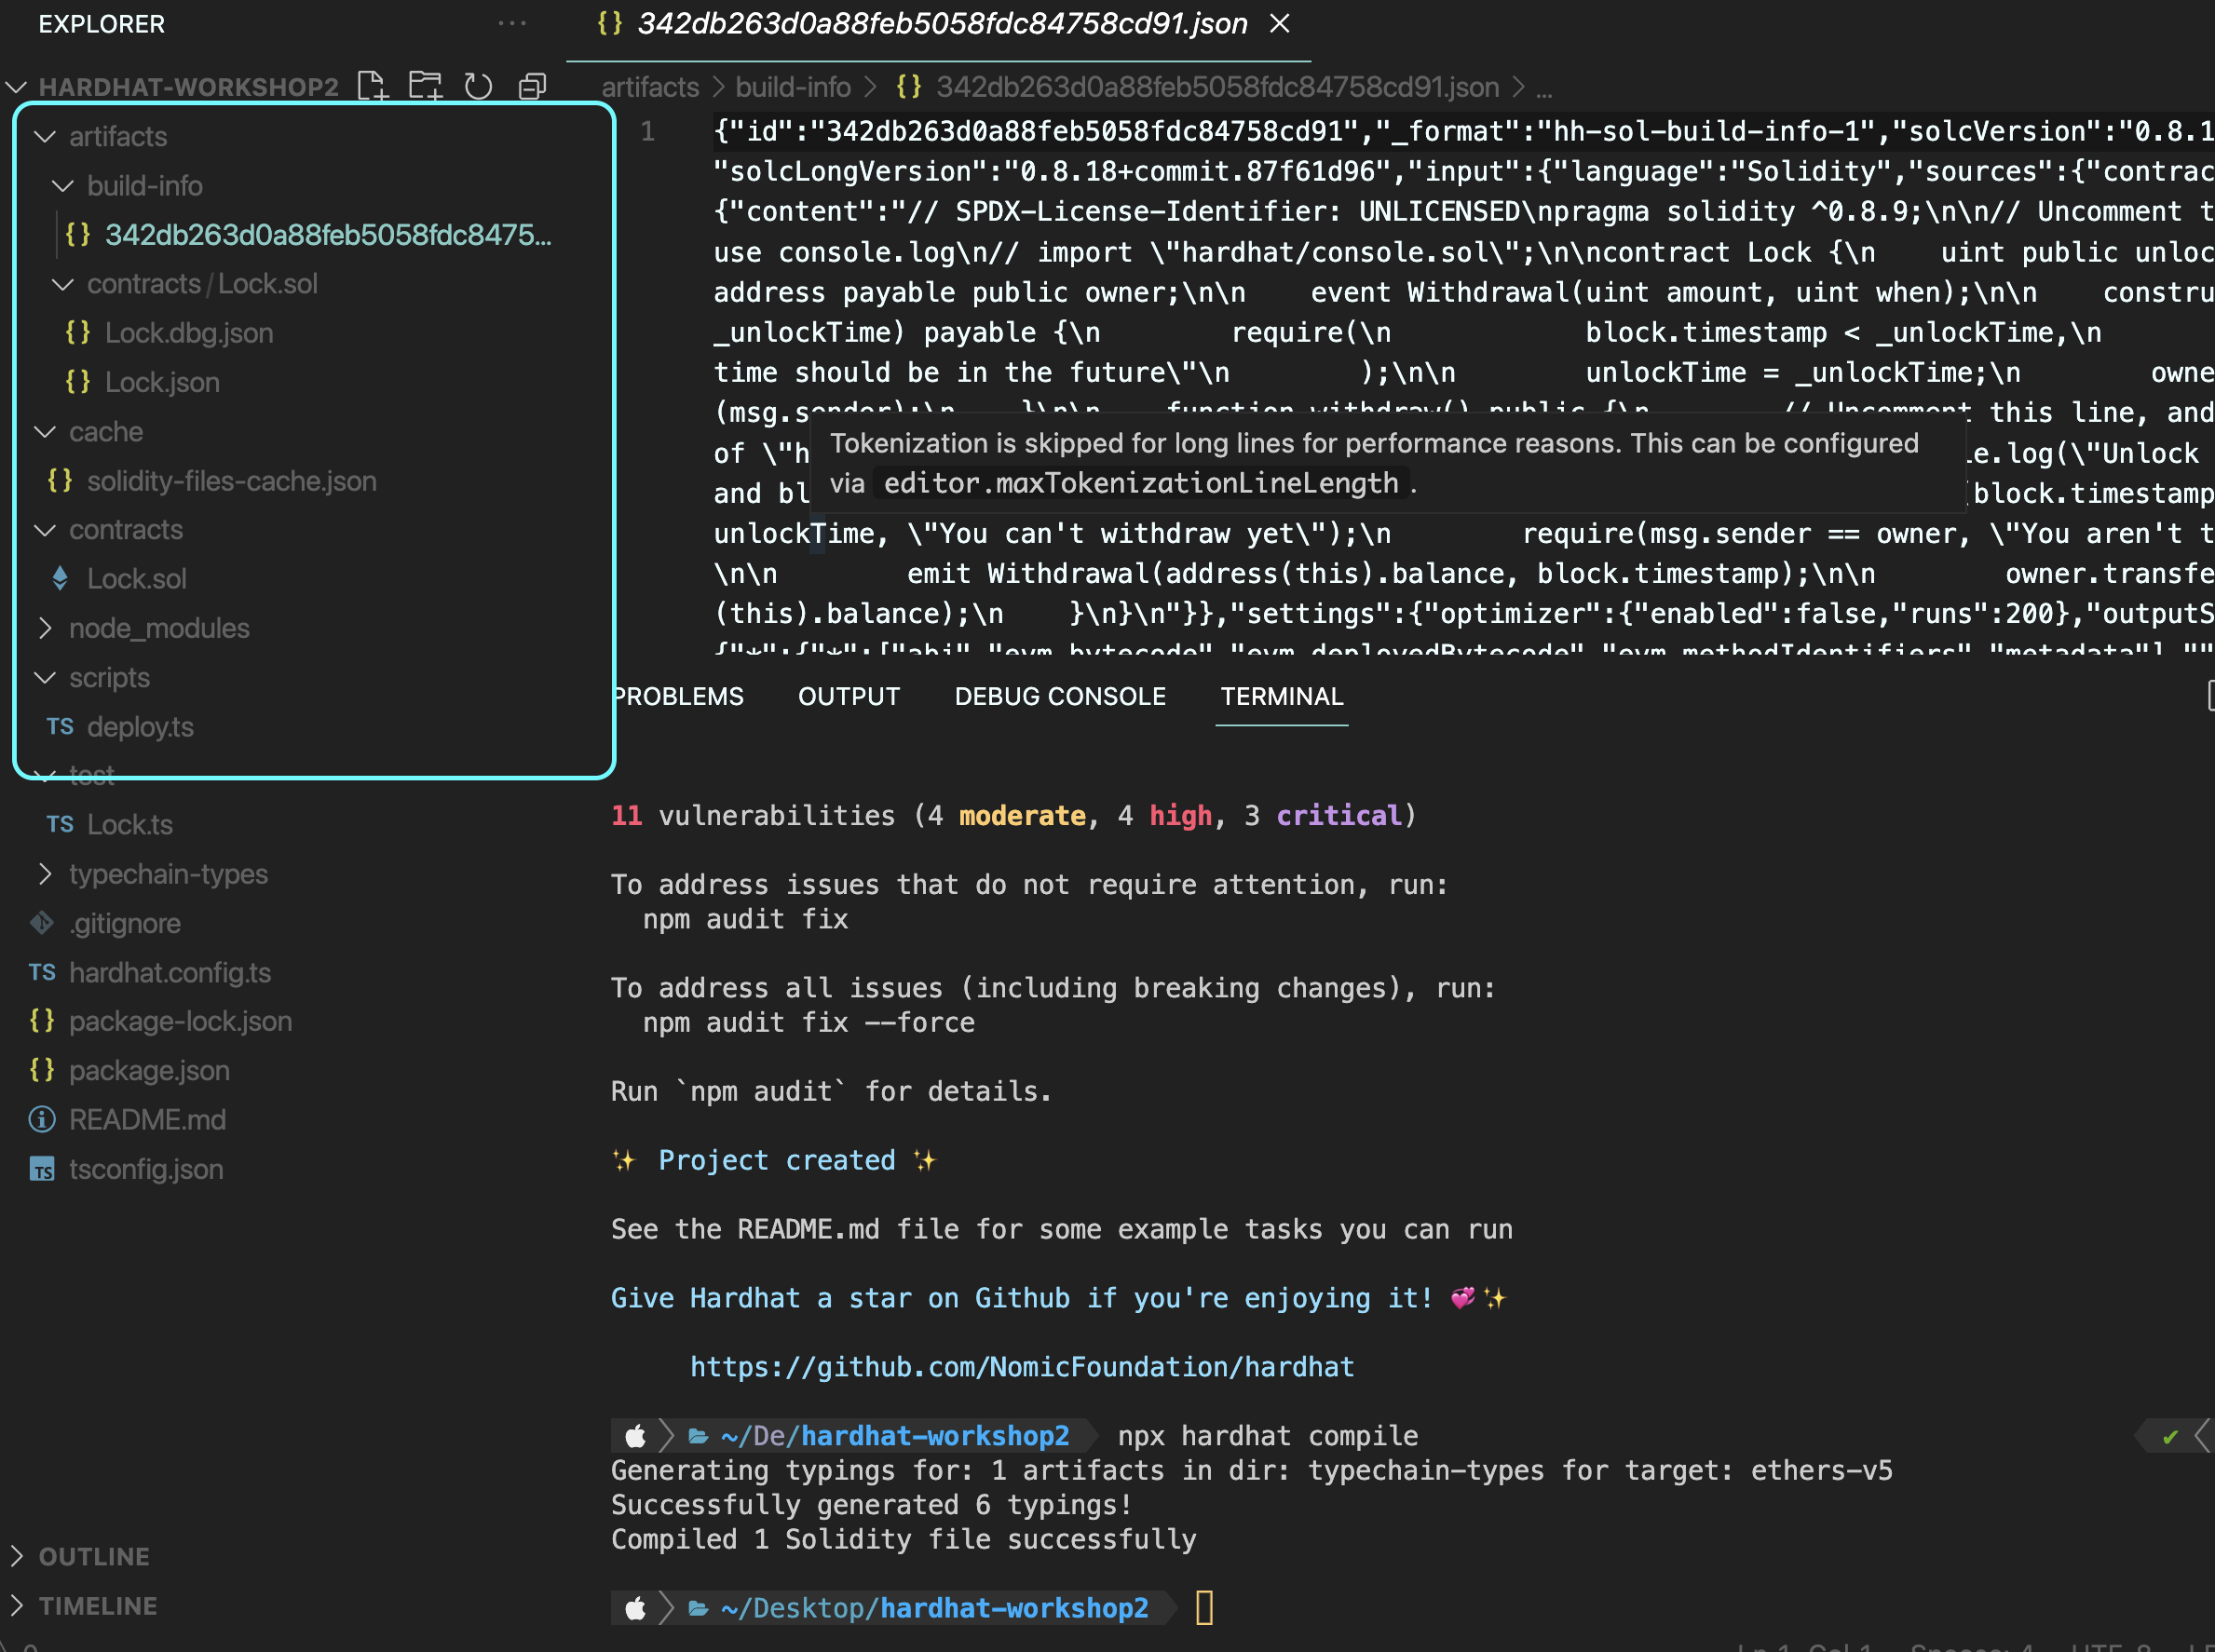Viewport: 2215px width, 1652px height.
Task: Refresh the Explorer file tree
Action: tap(478, 86)
